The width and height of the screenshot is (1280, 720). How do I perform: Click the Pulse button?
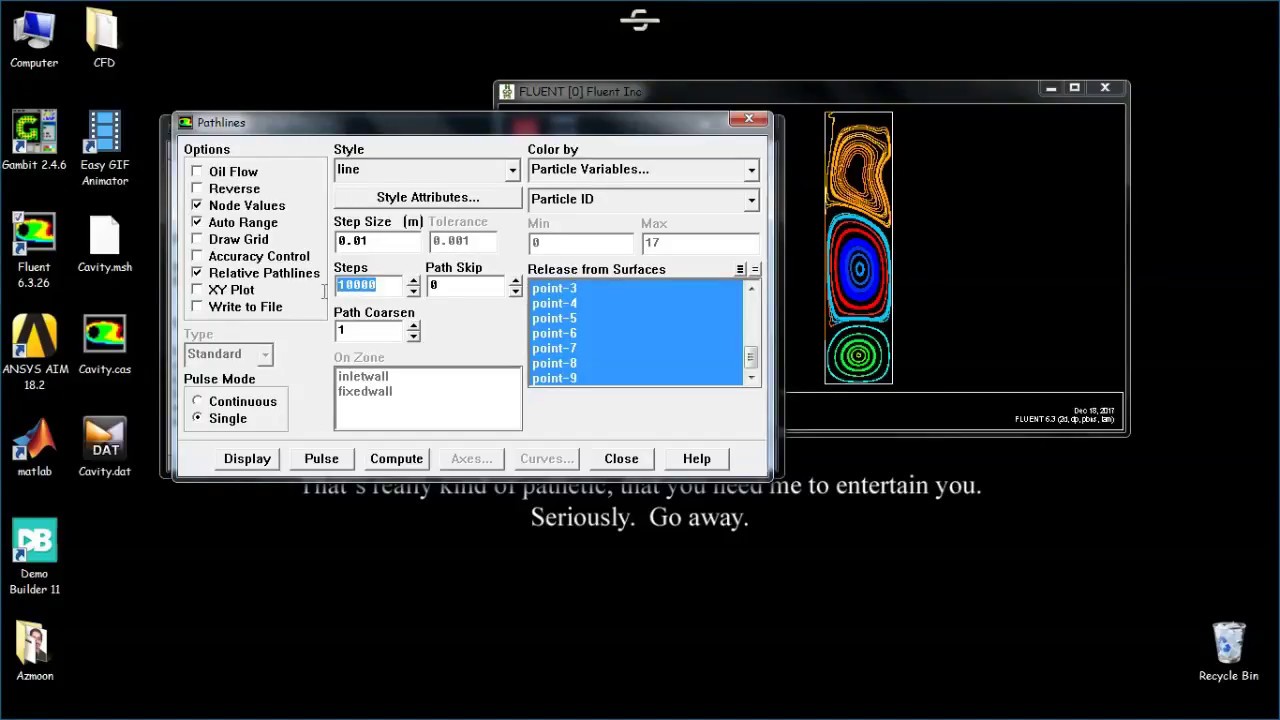[321, 459]
